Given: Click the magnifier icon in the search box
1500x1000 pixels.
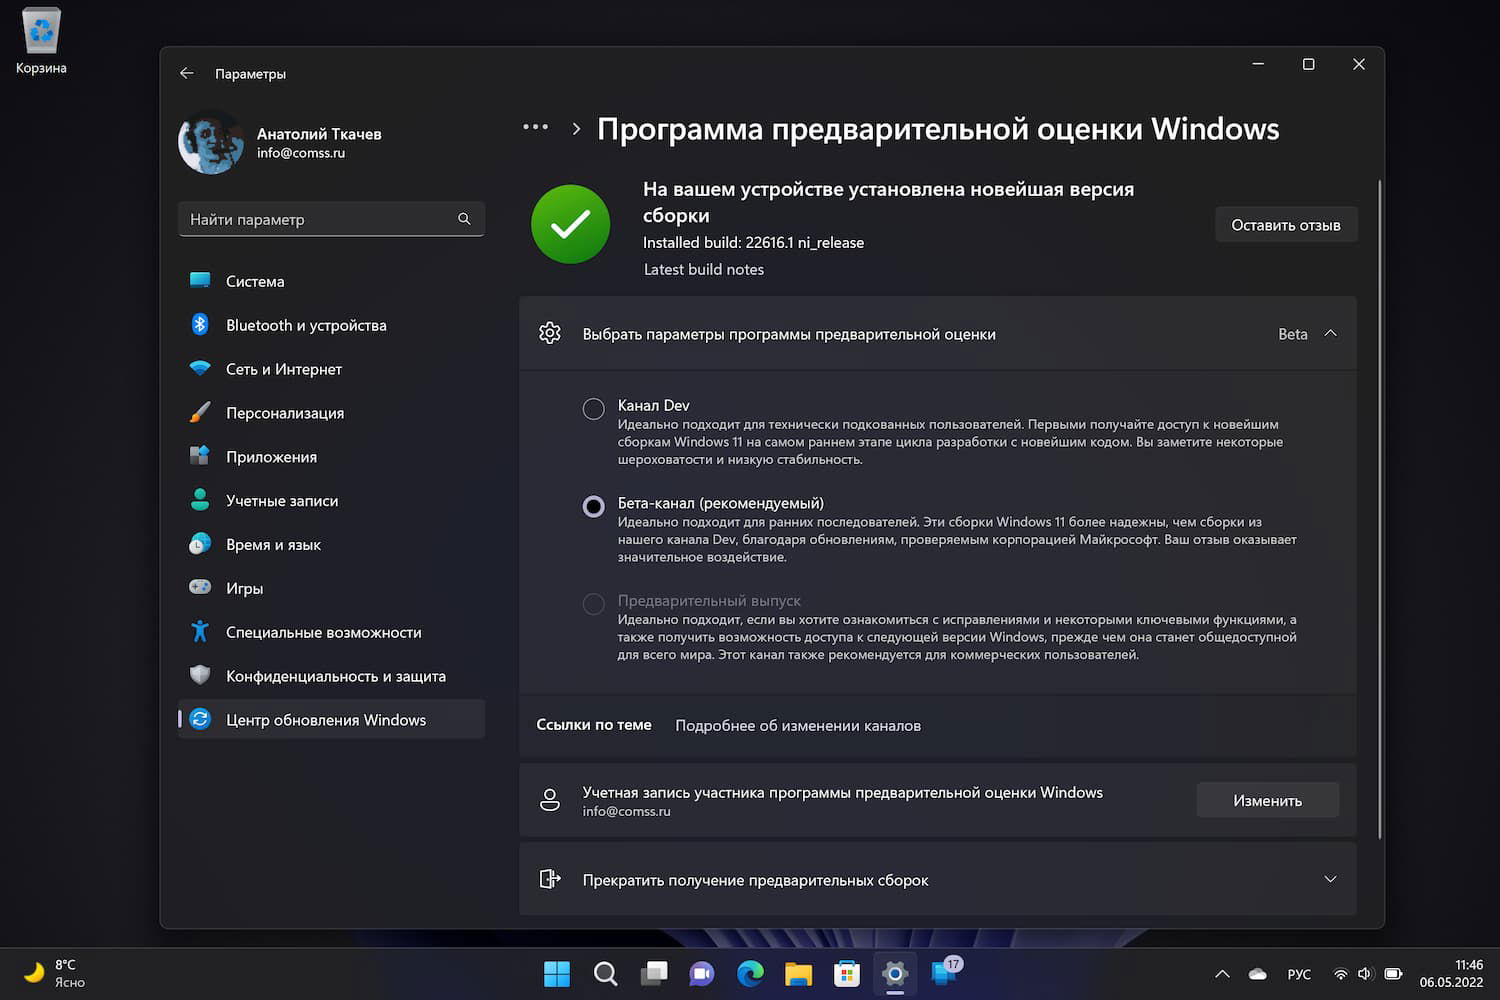Looking at the screenshot, I should pyautogui.click(x=464, y=219).
